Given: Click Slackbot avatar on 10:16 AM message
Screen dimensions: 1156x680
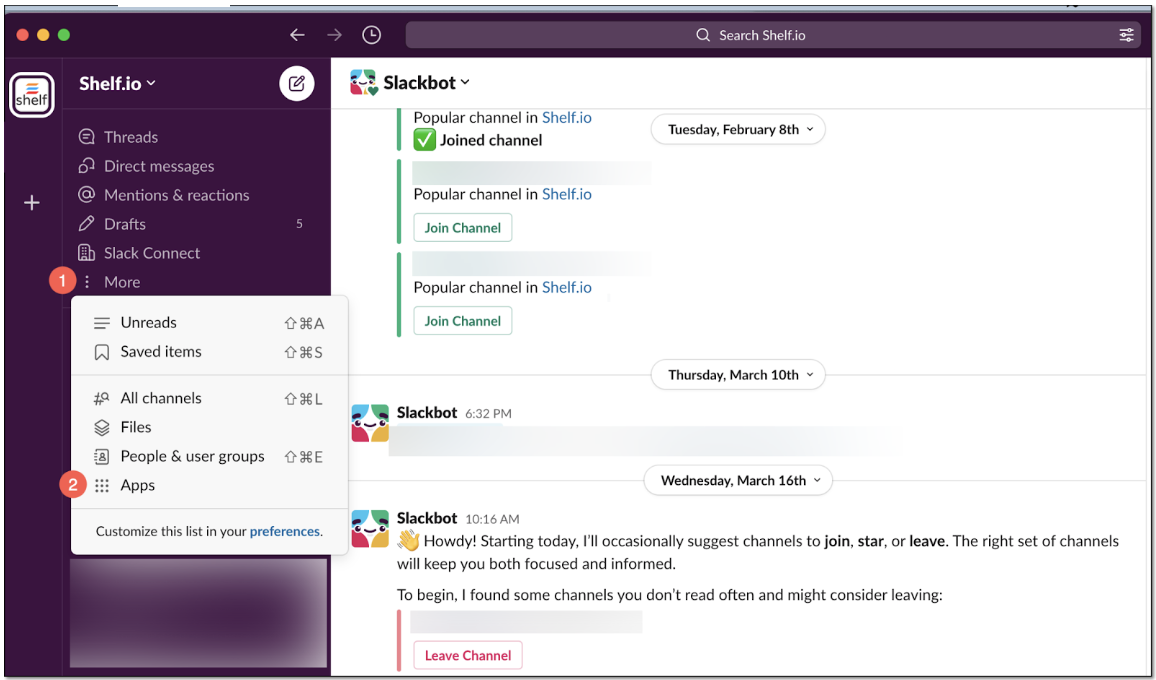Looking at the screenshot, I should click(x=370, y=529).
